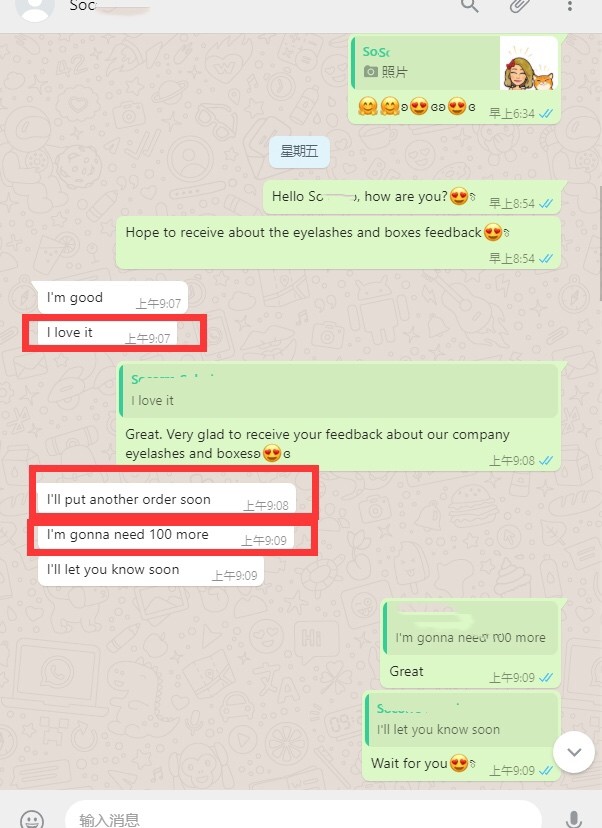Open the chat search magnifier icon

[469, 6]
